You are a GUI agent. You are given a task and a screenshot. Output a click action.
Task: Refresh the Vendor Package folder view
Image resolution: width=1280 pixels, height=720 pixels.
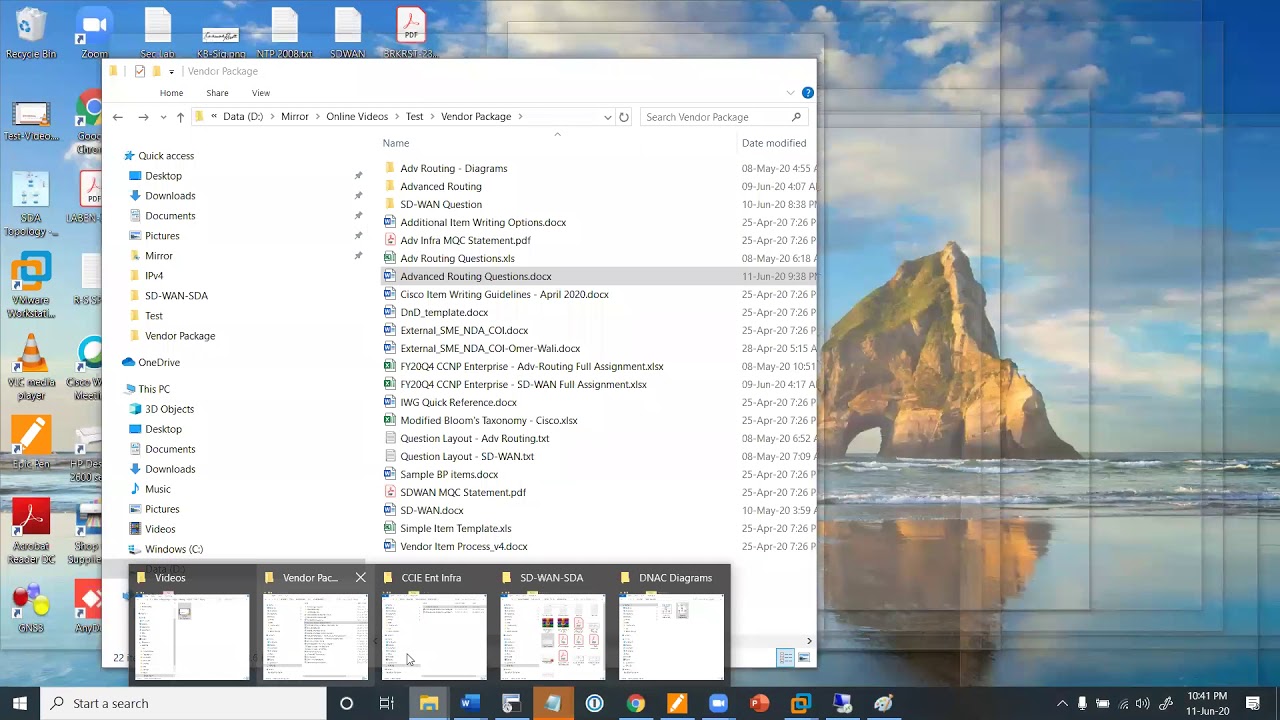(624, 117)
